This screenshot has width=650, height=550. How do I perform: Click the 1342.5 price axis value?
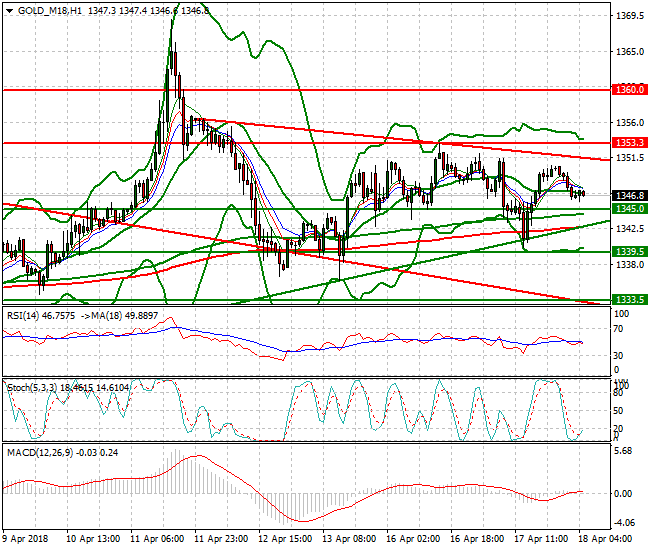coord(630,229)
